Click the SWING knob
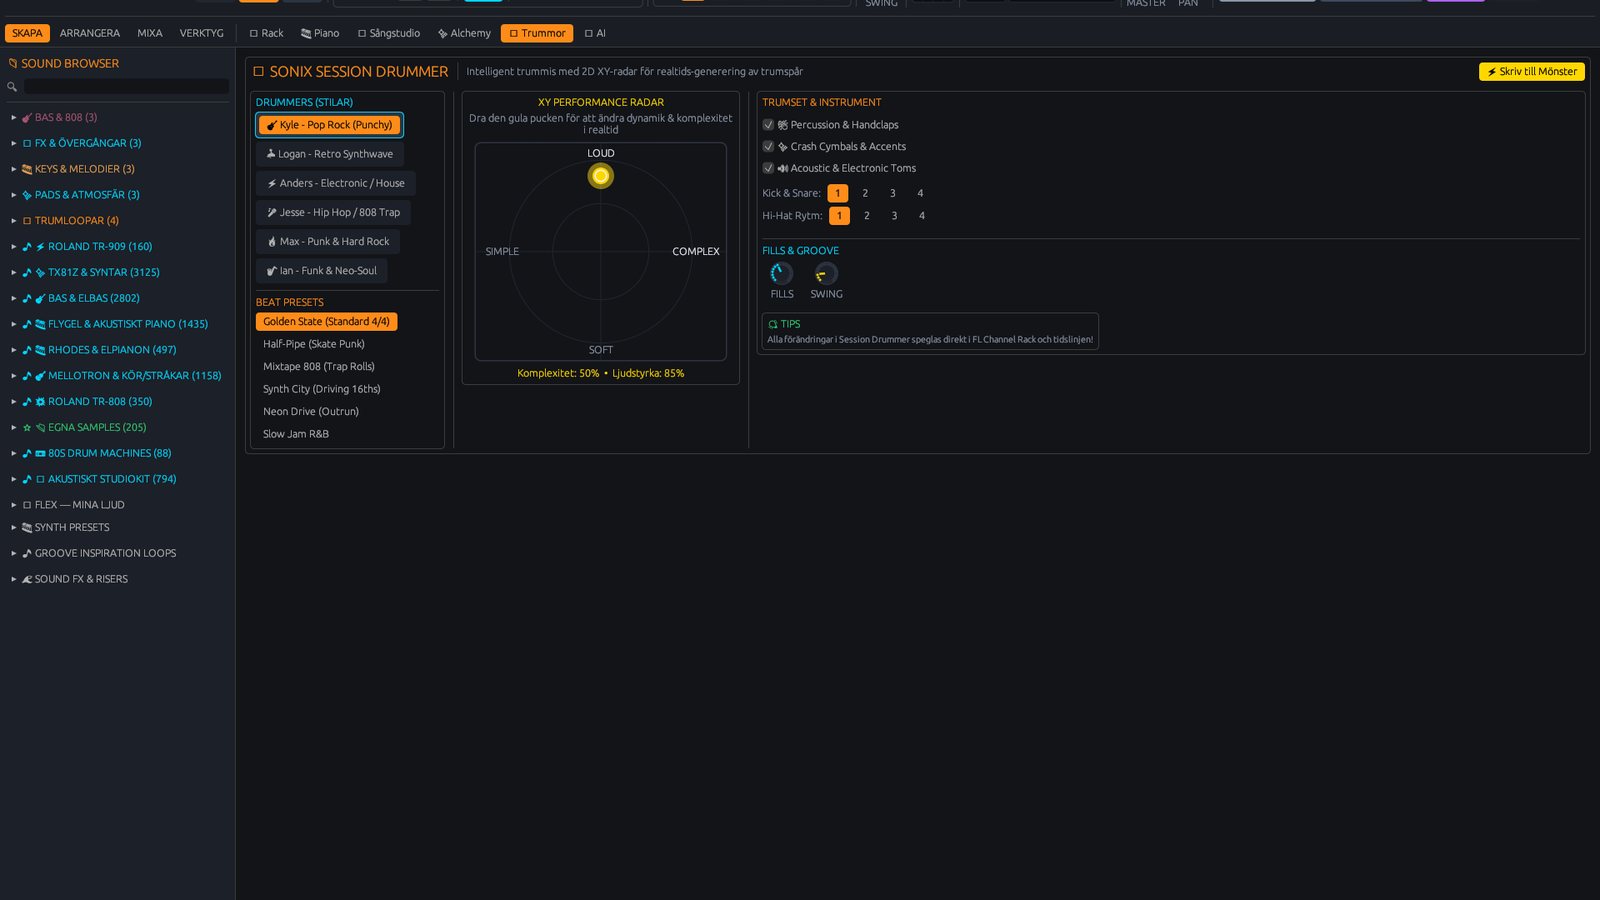The image size is (1600, 900). point(826,273)
